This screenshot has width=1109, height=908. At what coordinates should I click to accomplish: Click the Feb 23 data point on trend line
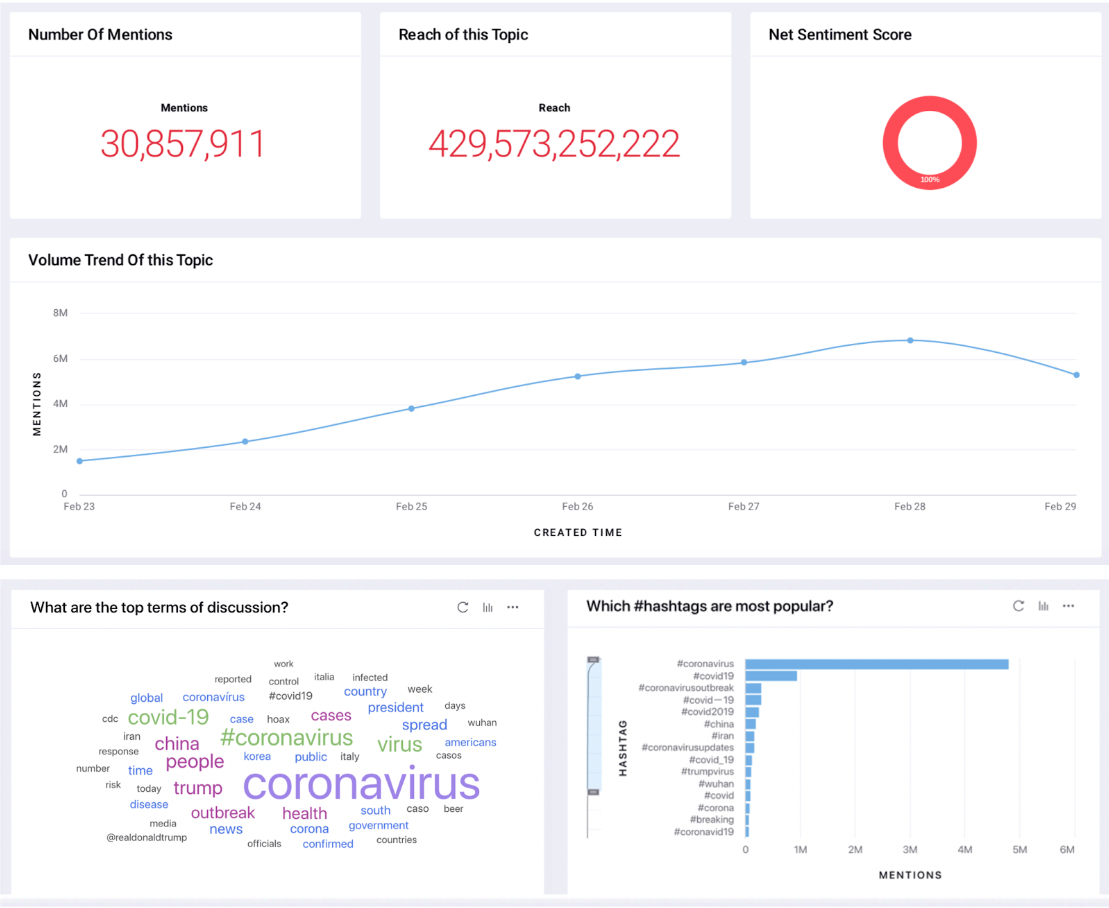click(x=79, y=461)
